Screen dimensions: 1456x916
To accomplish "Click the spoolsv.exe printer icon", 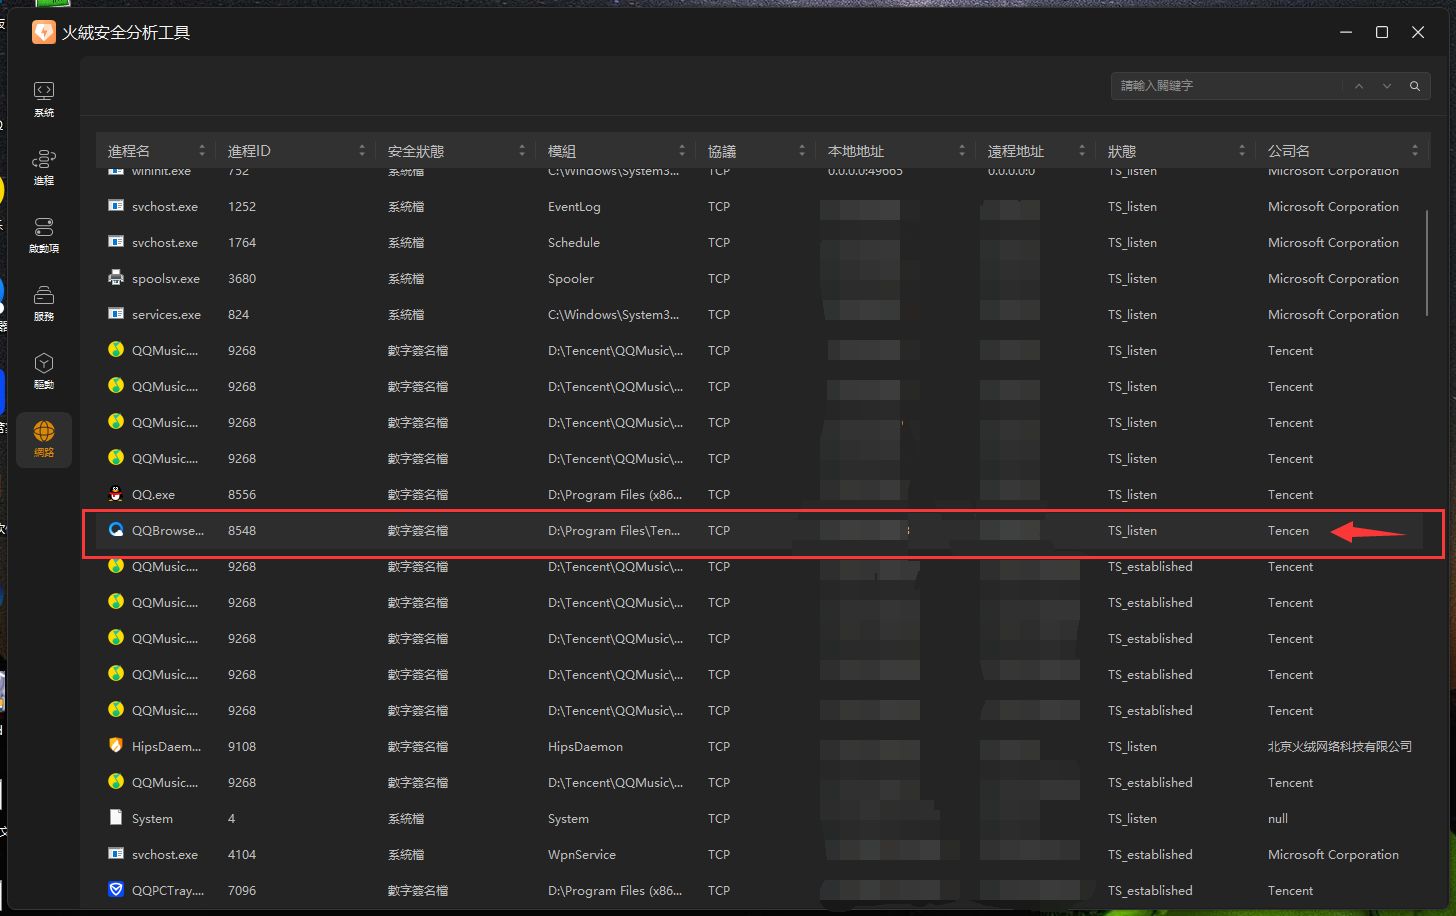I will [116, 278].
